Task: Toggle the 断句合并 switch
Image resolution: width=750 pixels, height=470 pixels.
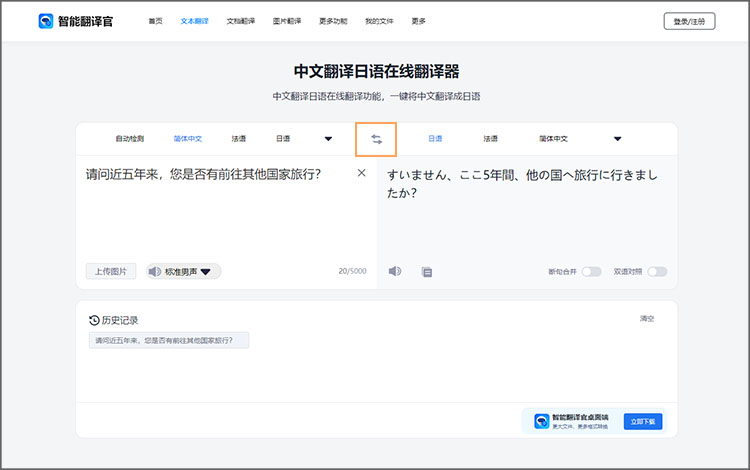Action: click(x=591, y=271)
